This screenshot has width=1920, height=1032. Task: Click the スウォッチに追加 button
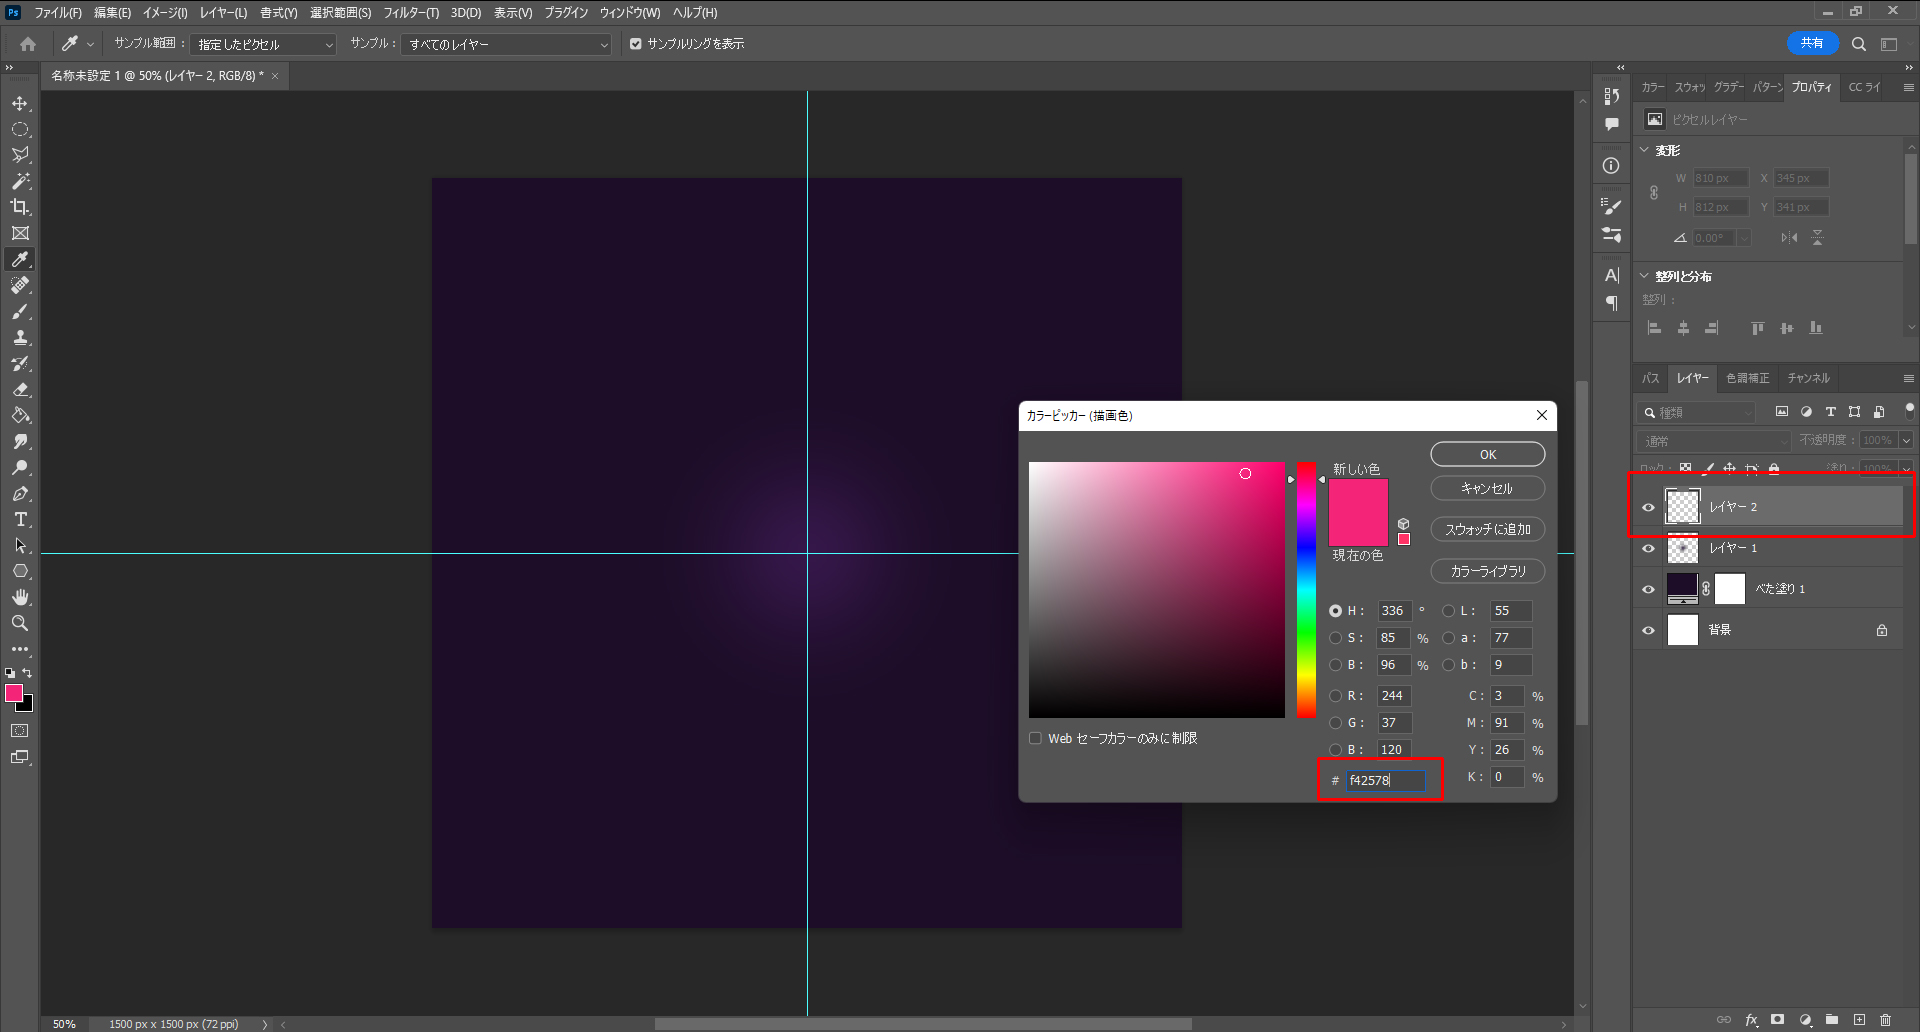tap(1487, 529)
